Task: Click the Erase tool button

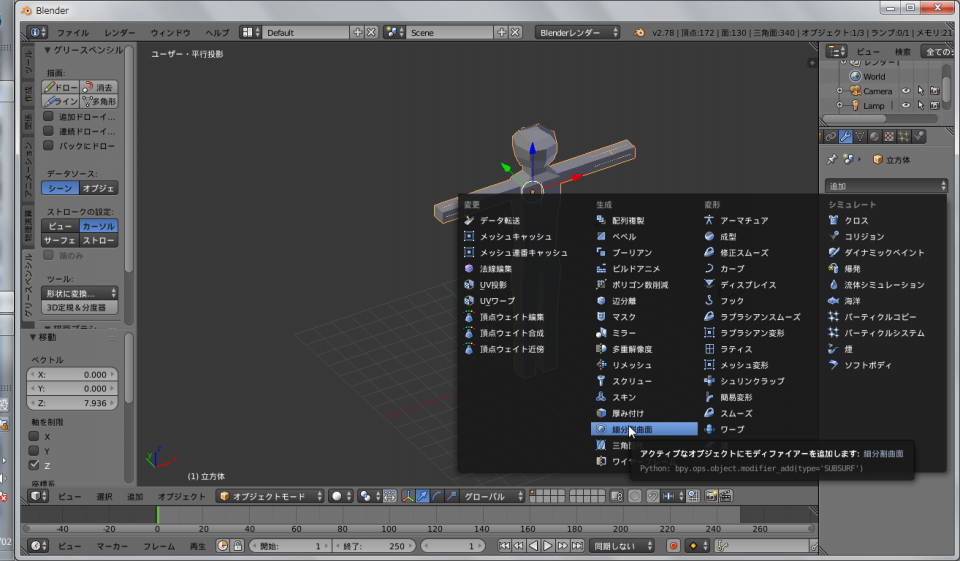Action: [99, 87]
